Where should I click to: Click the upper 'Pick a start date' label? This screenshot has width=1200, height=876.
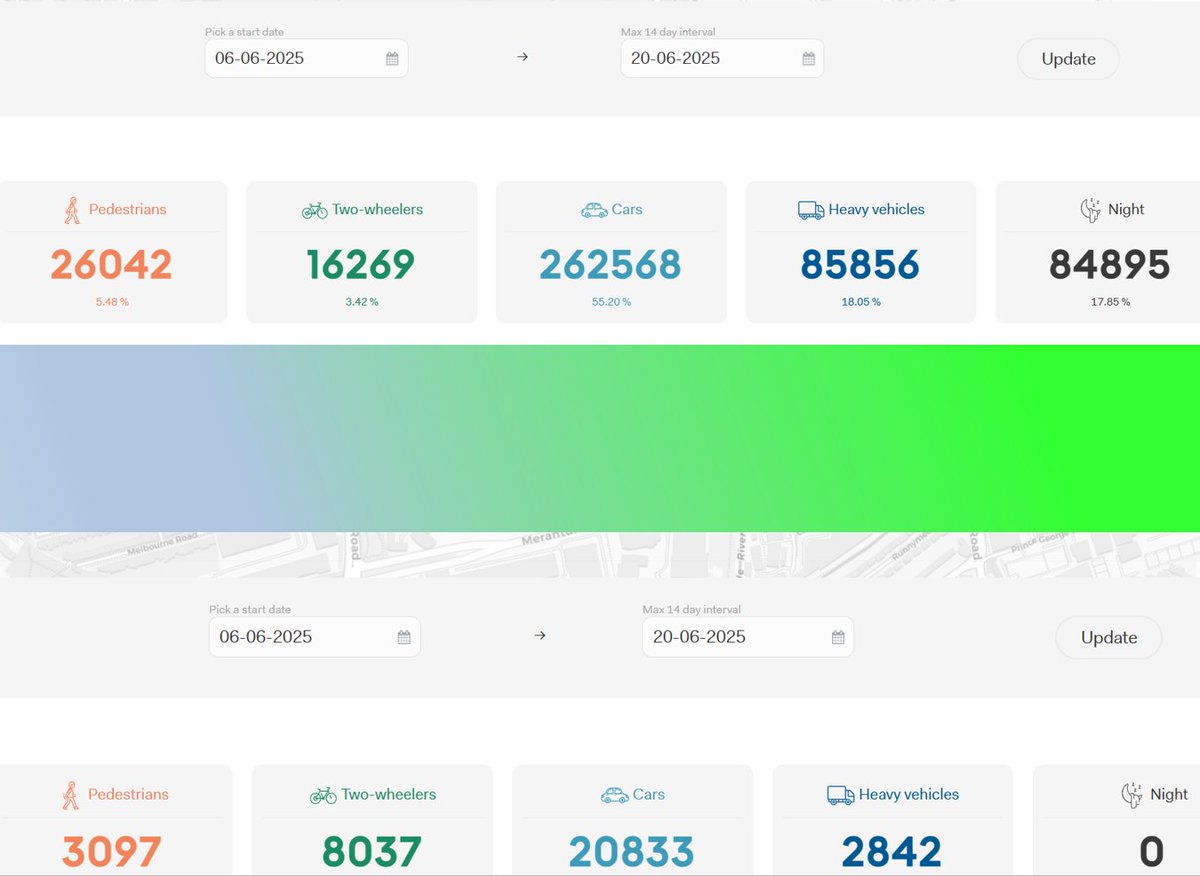pyautogui.click(x=245, y=32)
